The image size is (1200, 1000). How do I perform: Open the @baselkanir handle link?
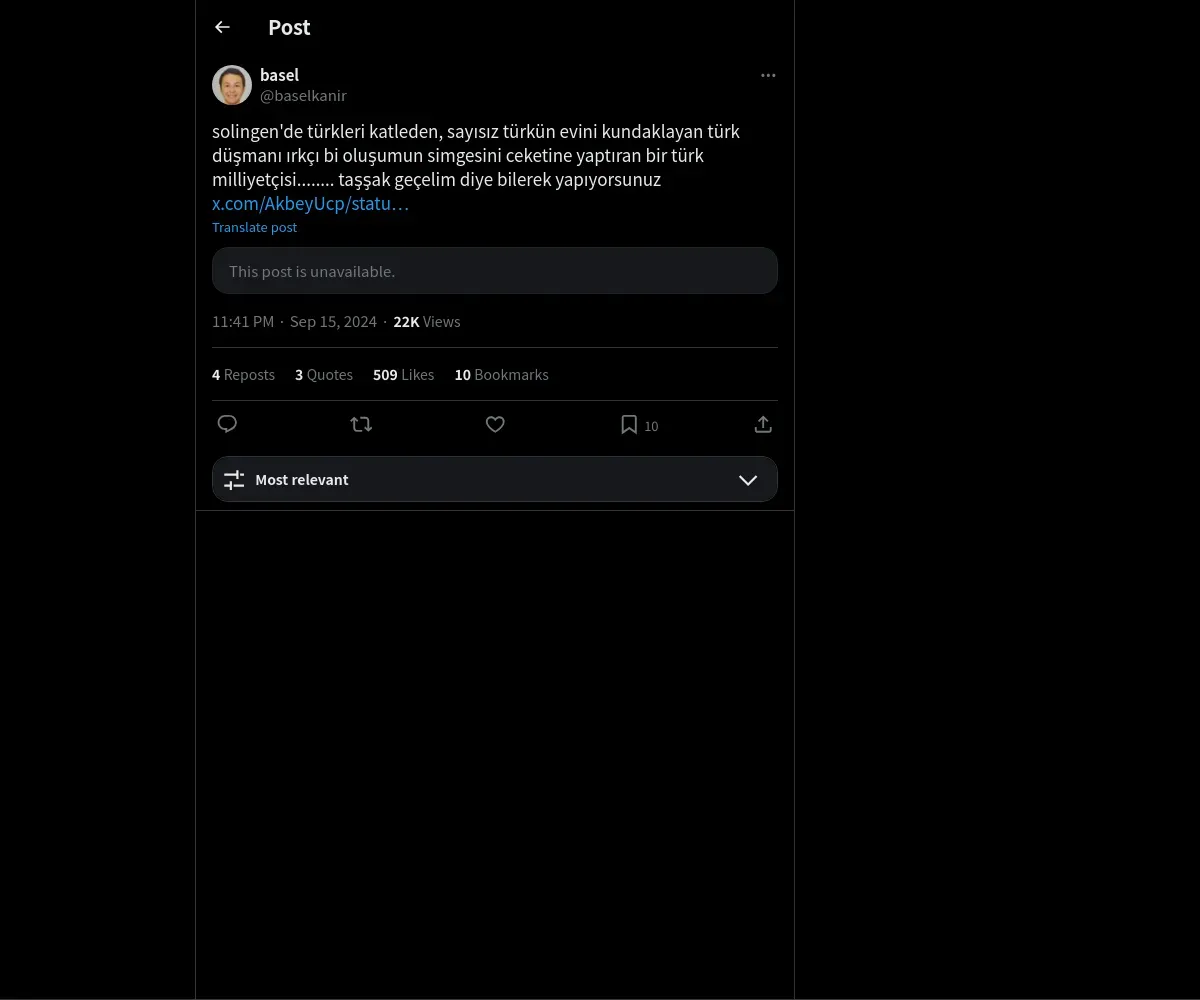303,96
